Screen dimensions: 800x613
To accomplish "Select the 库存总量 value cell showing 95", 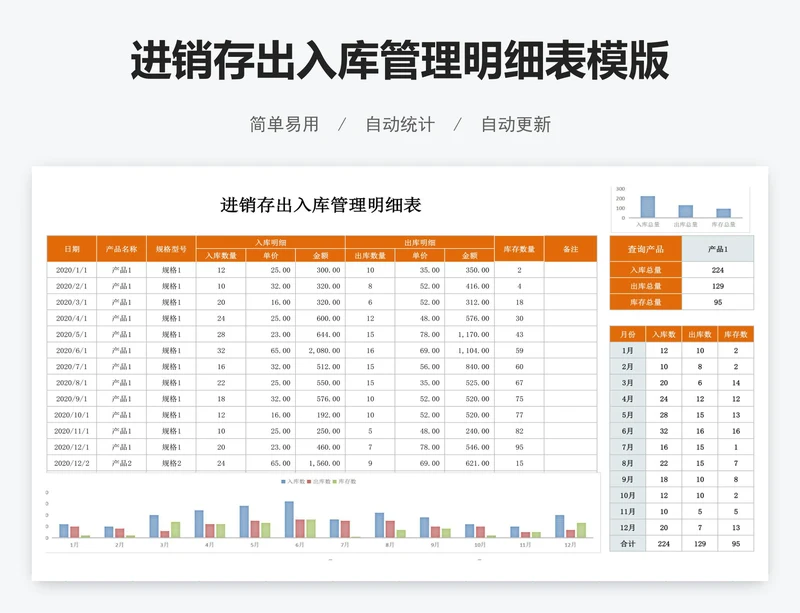I will tap(718, 302).
